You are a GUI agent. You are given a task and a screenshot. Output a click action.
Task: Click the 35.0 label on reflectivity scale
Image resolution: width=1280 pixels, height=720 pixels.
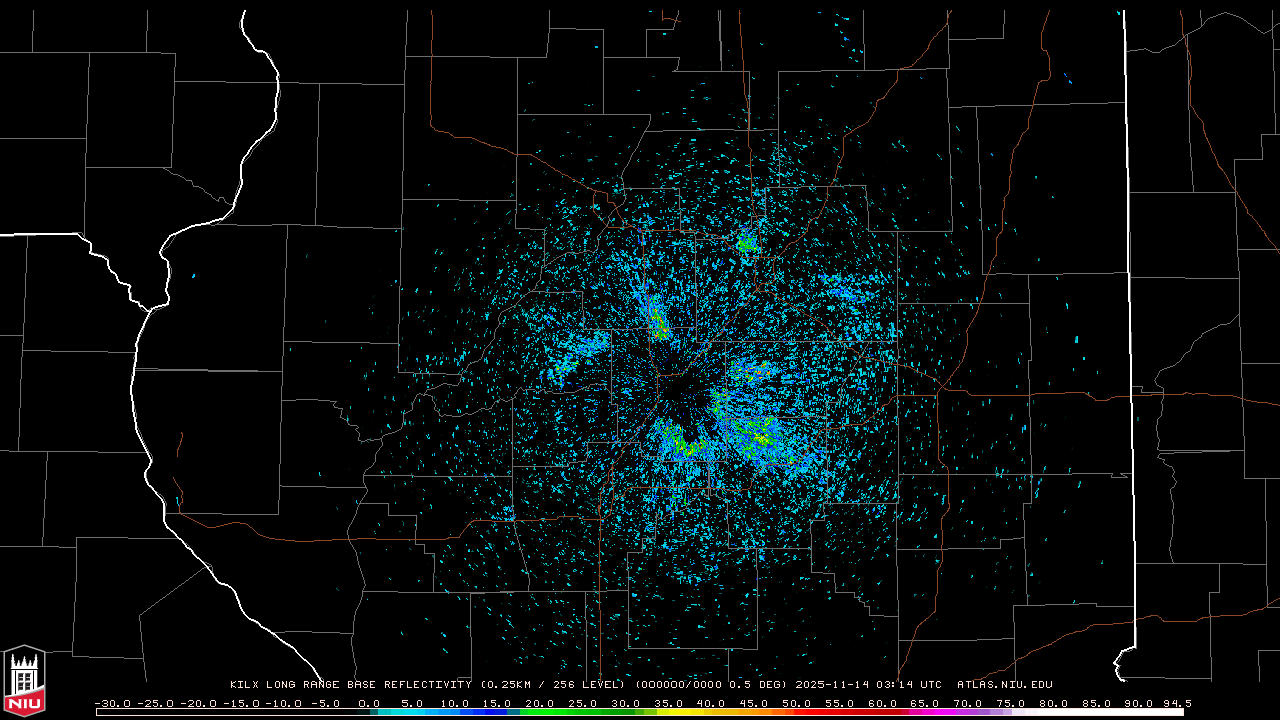pos(668,703)
